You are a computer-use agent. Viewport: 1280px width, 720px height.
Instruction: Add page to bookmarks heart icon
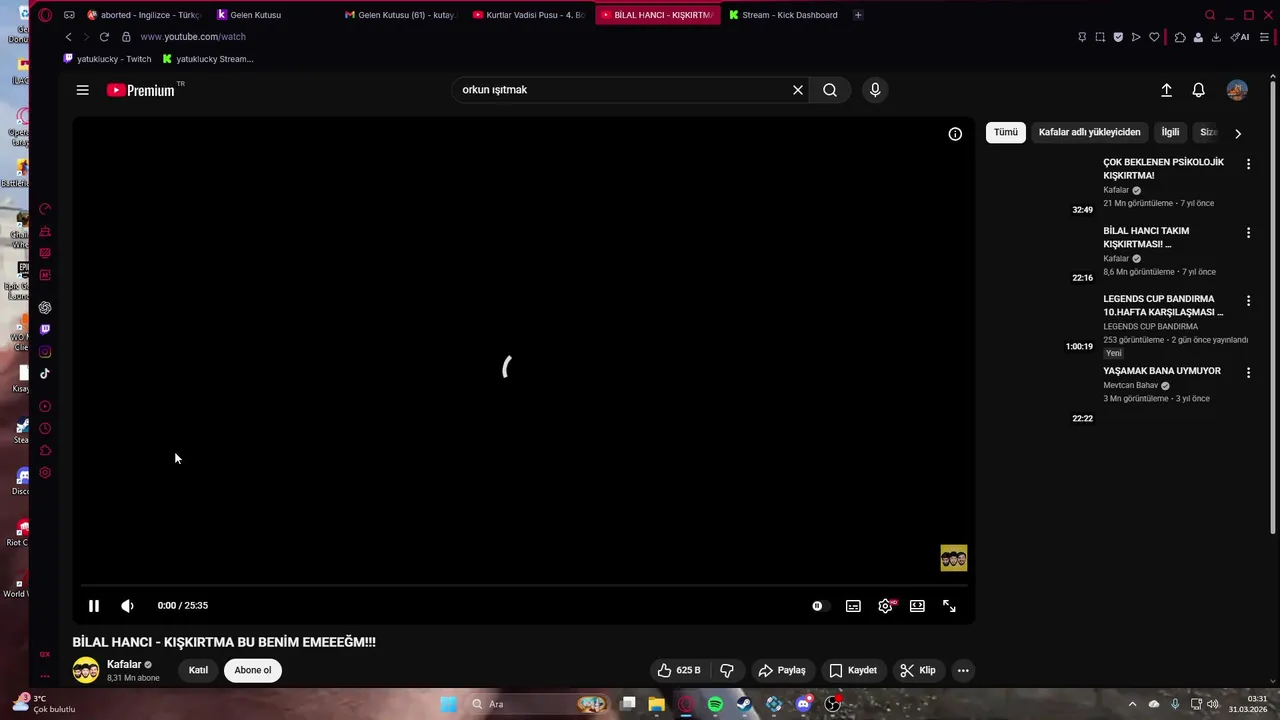(1154, 37)
